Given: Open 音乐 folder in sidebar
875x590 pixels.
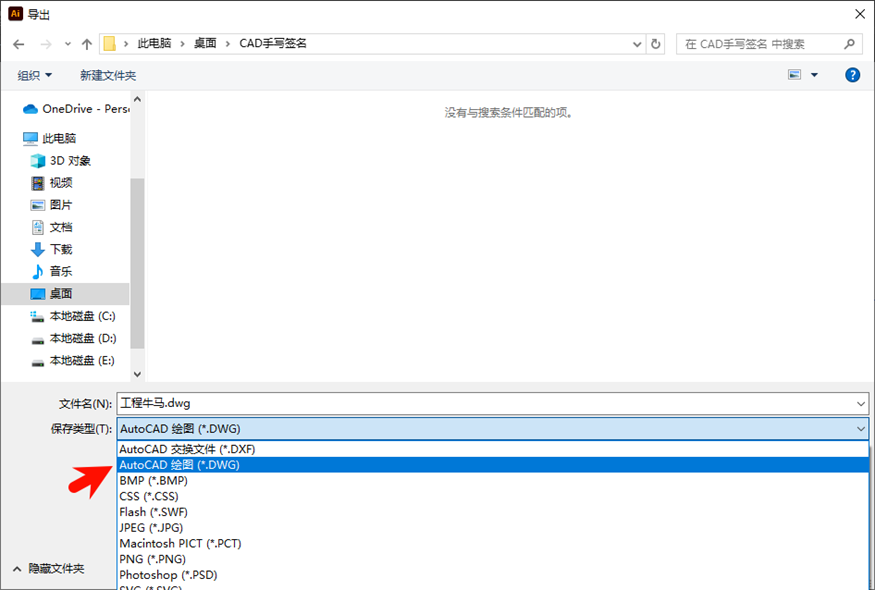Looking at the screenshot, I should (x=51, y=271).
